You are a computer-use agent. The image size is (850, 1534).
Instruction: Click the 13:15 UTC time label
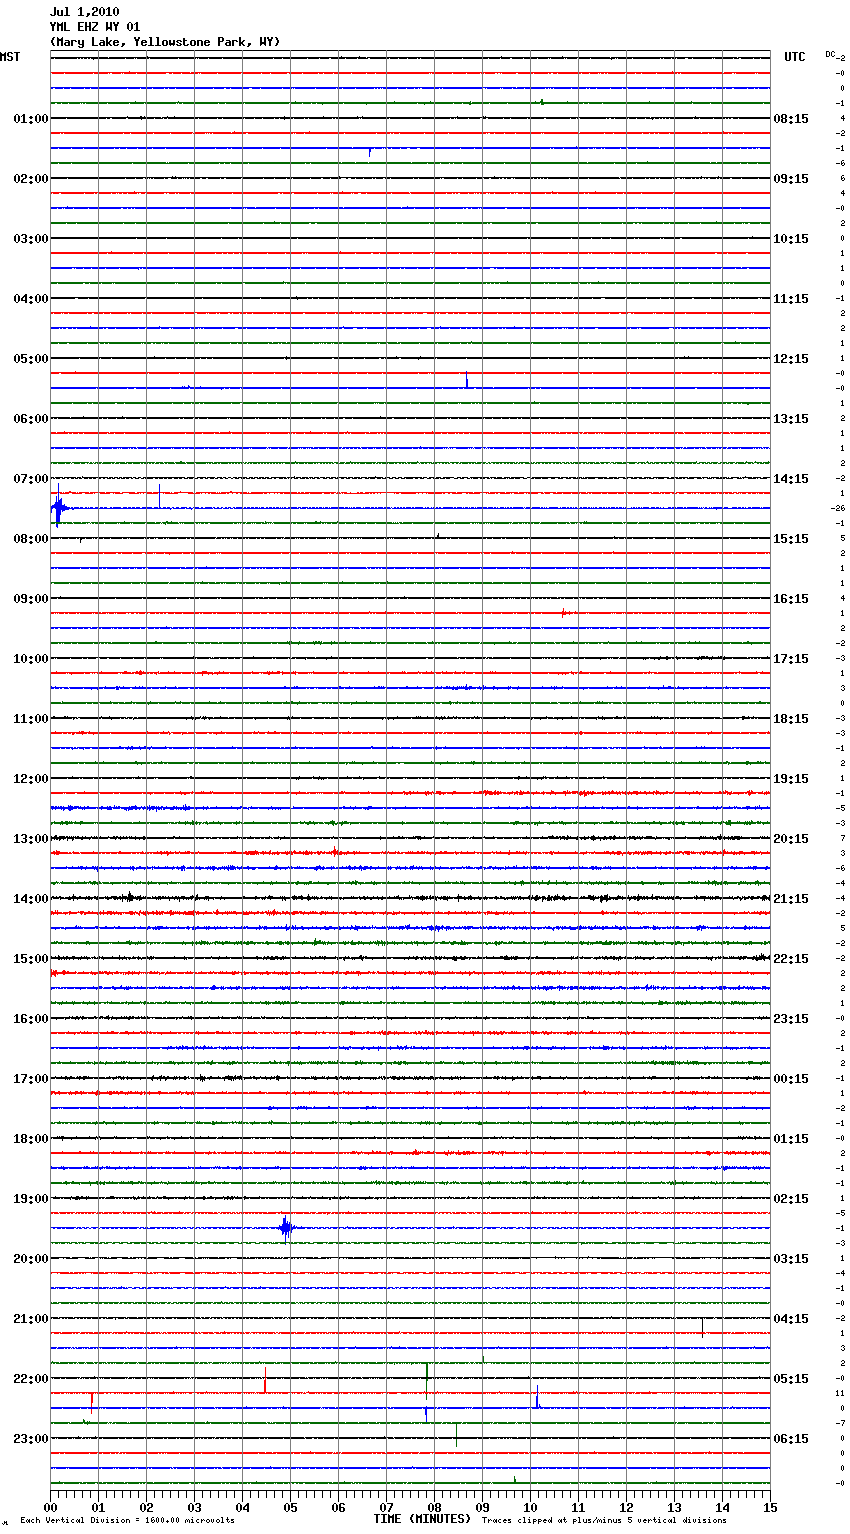point(791,418)
